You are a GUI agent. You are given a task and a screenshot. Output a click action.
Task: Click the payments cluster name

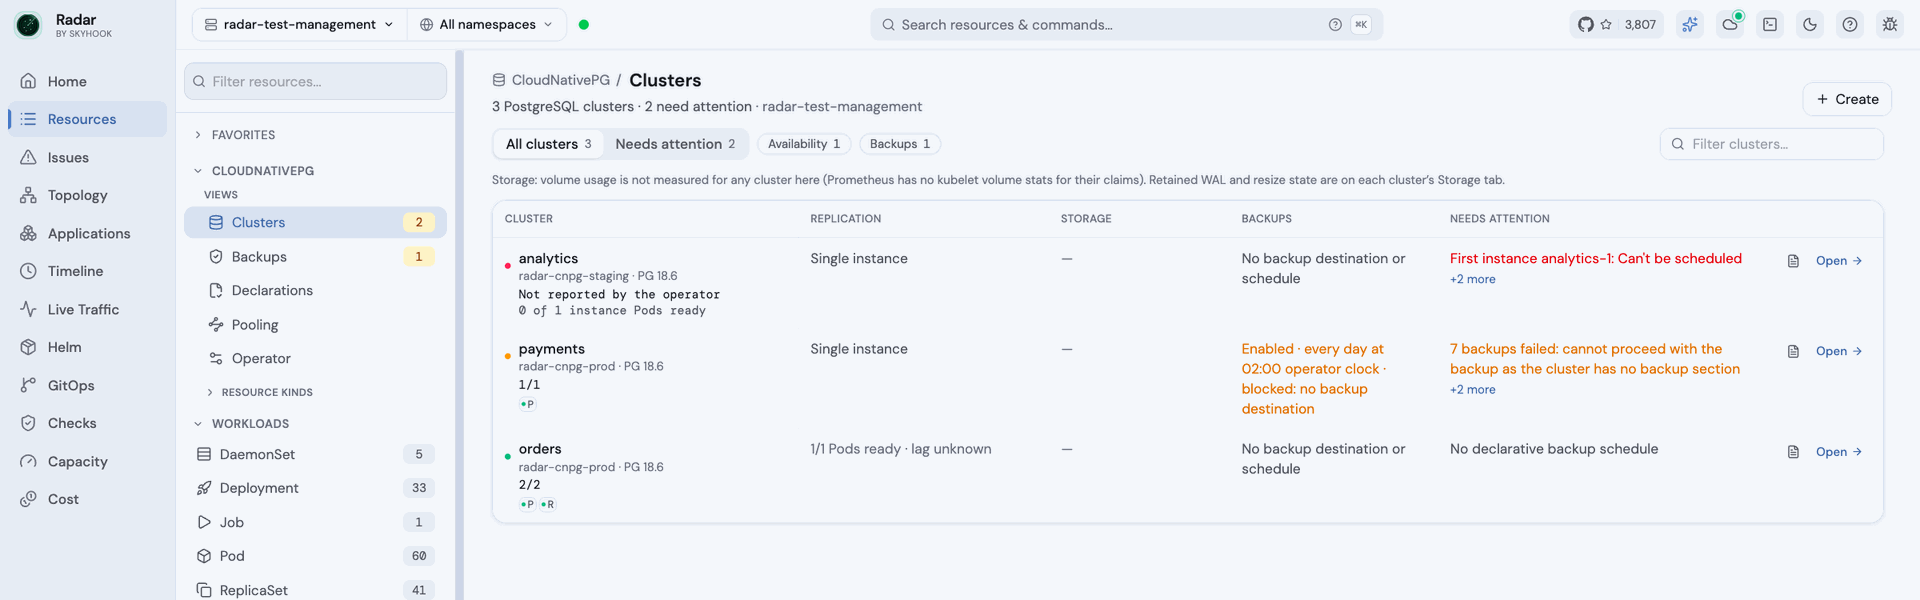click(551, 349)
